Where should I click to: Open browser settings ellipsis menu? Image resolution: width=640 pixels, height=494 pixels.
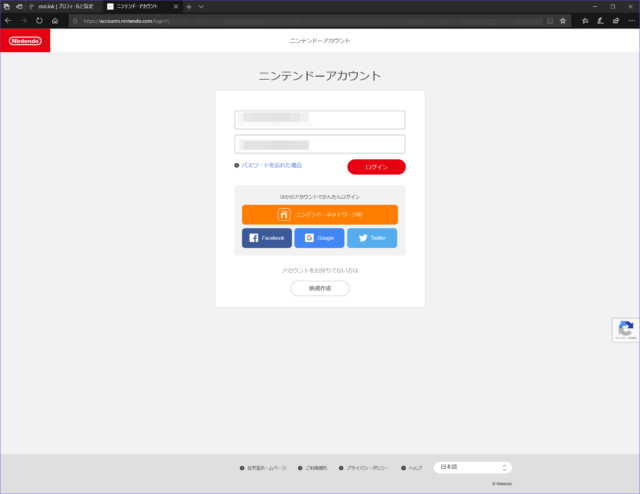[631, 21]
